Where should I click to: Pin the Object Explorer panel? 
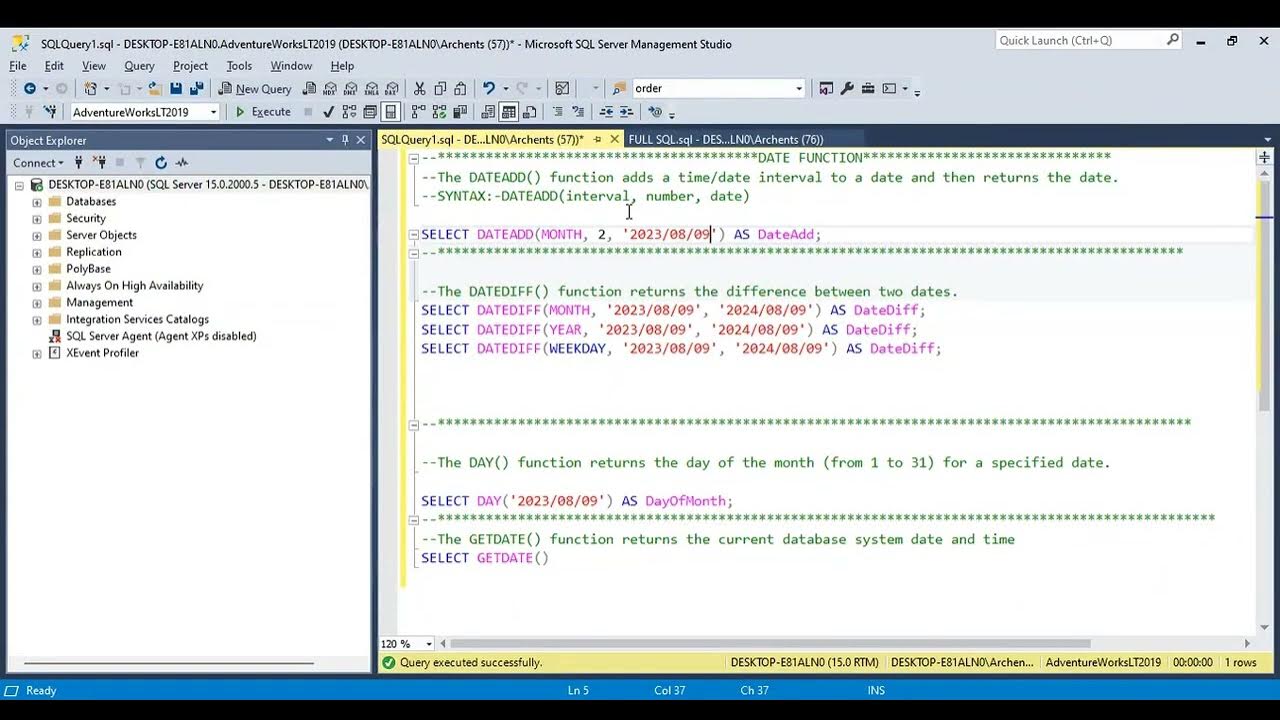345,140
